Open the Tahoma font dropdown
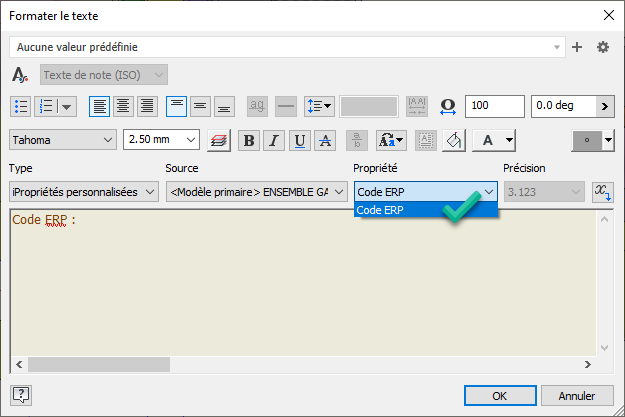Viewport: 625px width, 417px height. coord(64,141)
